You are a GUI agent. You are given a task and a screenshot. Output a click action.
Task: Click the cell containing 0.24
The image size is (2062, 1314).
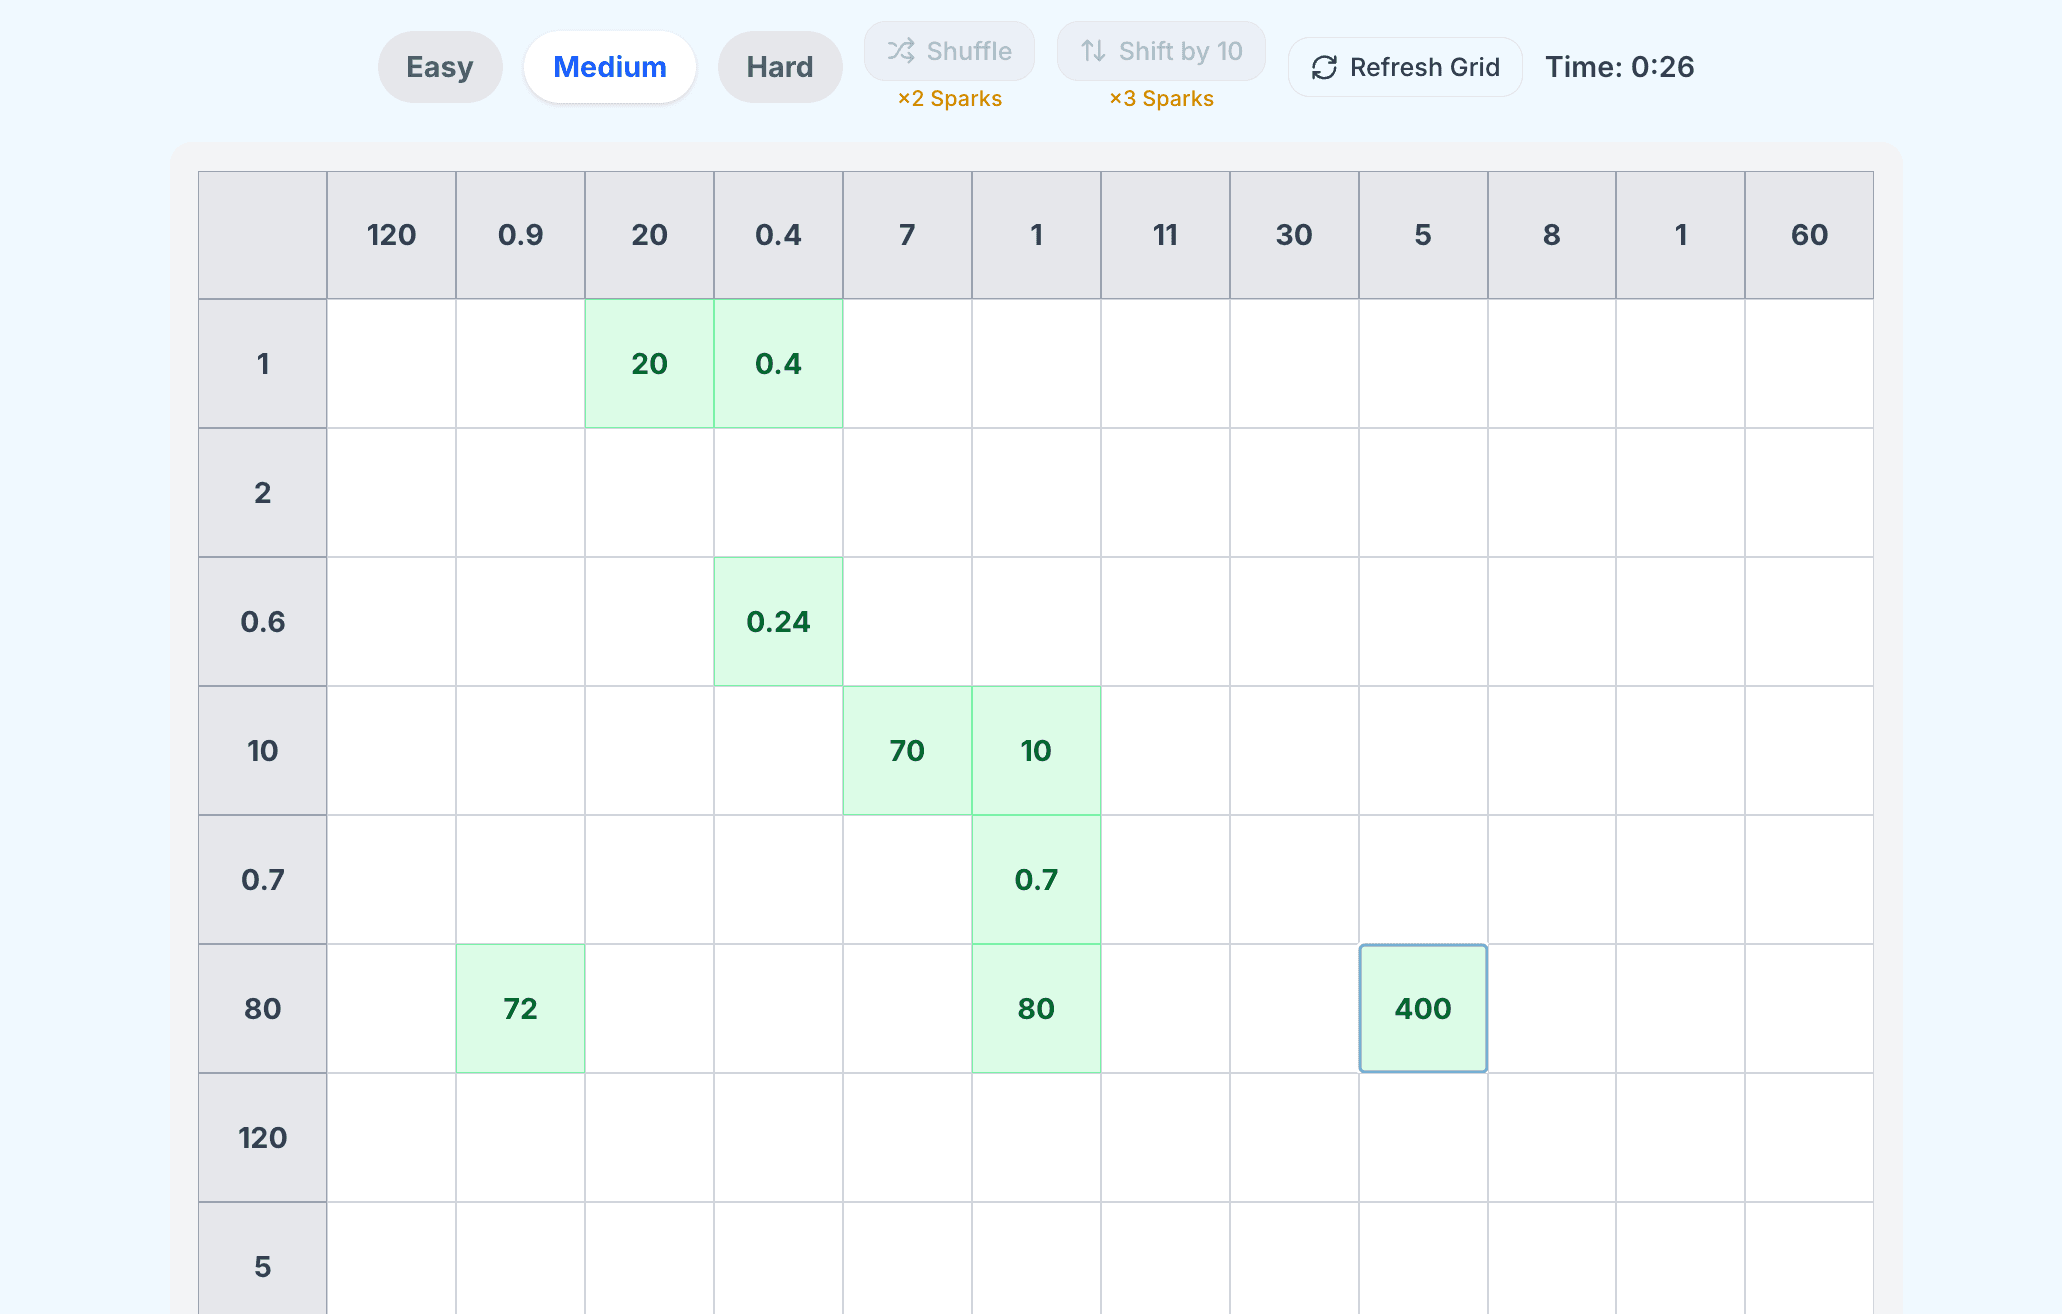[778, 621]
